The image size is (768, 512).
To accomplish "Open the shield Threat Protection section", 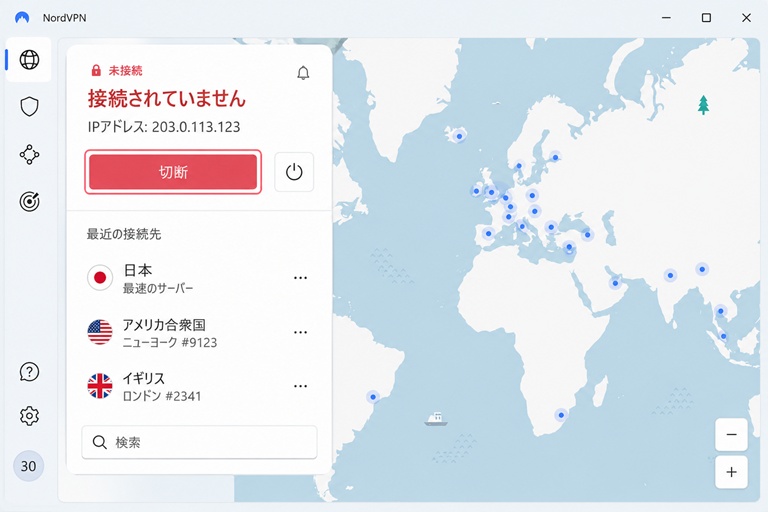I will pyautogui.click(x=29, y=107).
